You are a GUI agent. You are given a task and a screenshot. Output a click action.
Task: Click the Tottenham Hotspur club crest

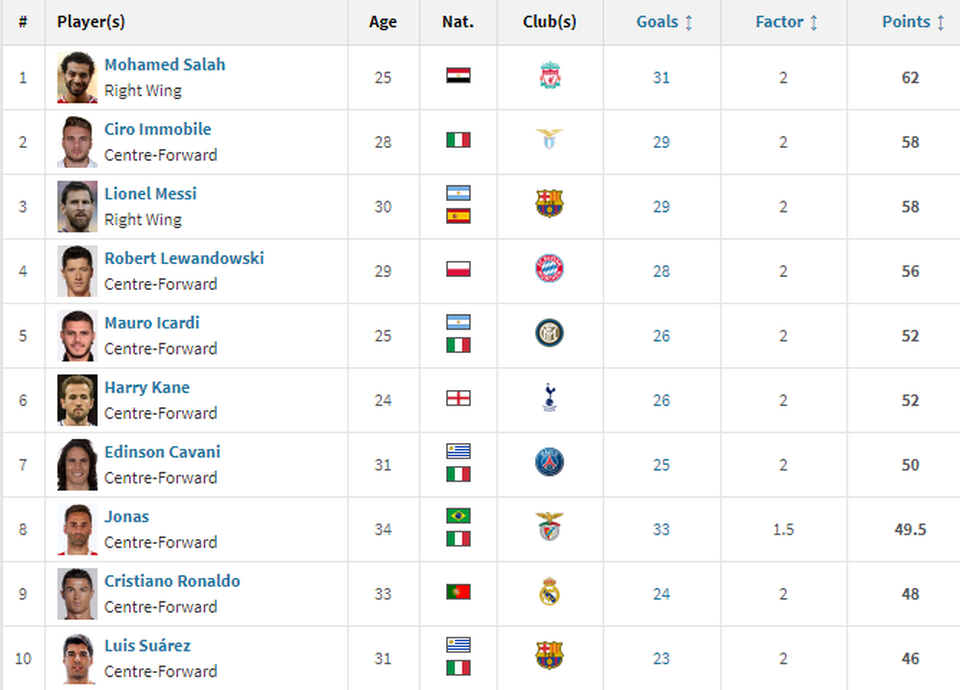click(x=549, y=399)
